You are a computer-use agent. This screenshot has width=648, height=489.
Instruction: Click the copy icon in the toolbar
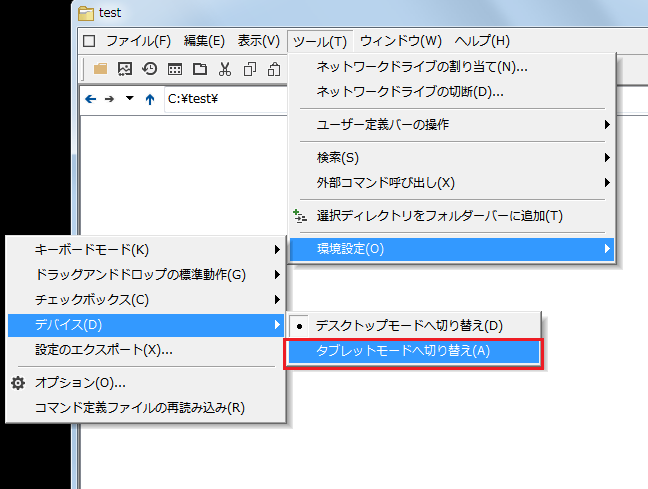[x=249, y=69]
